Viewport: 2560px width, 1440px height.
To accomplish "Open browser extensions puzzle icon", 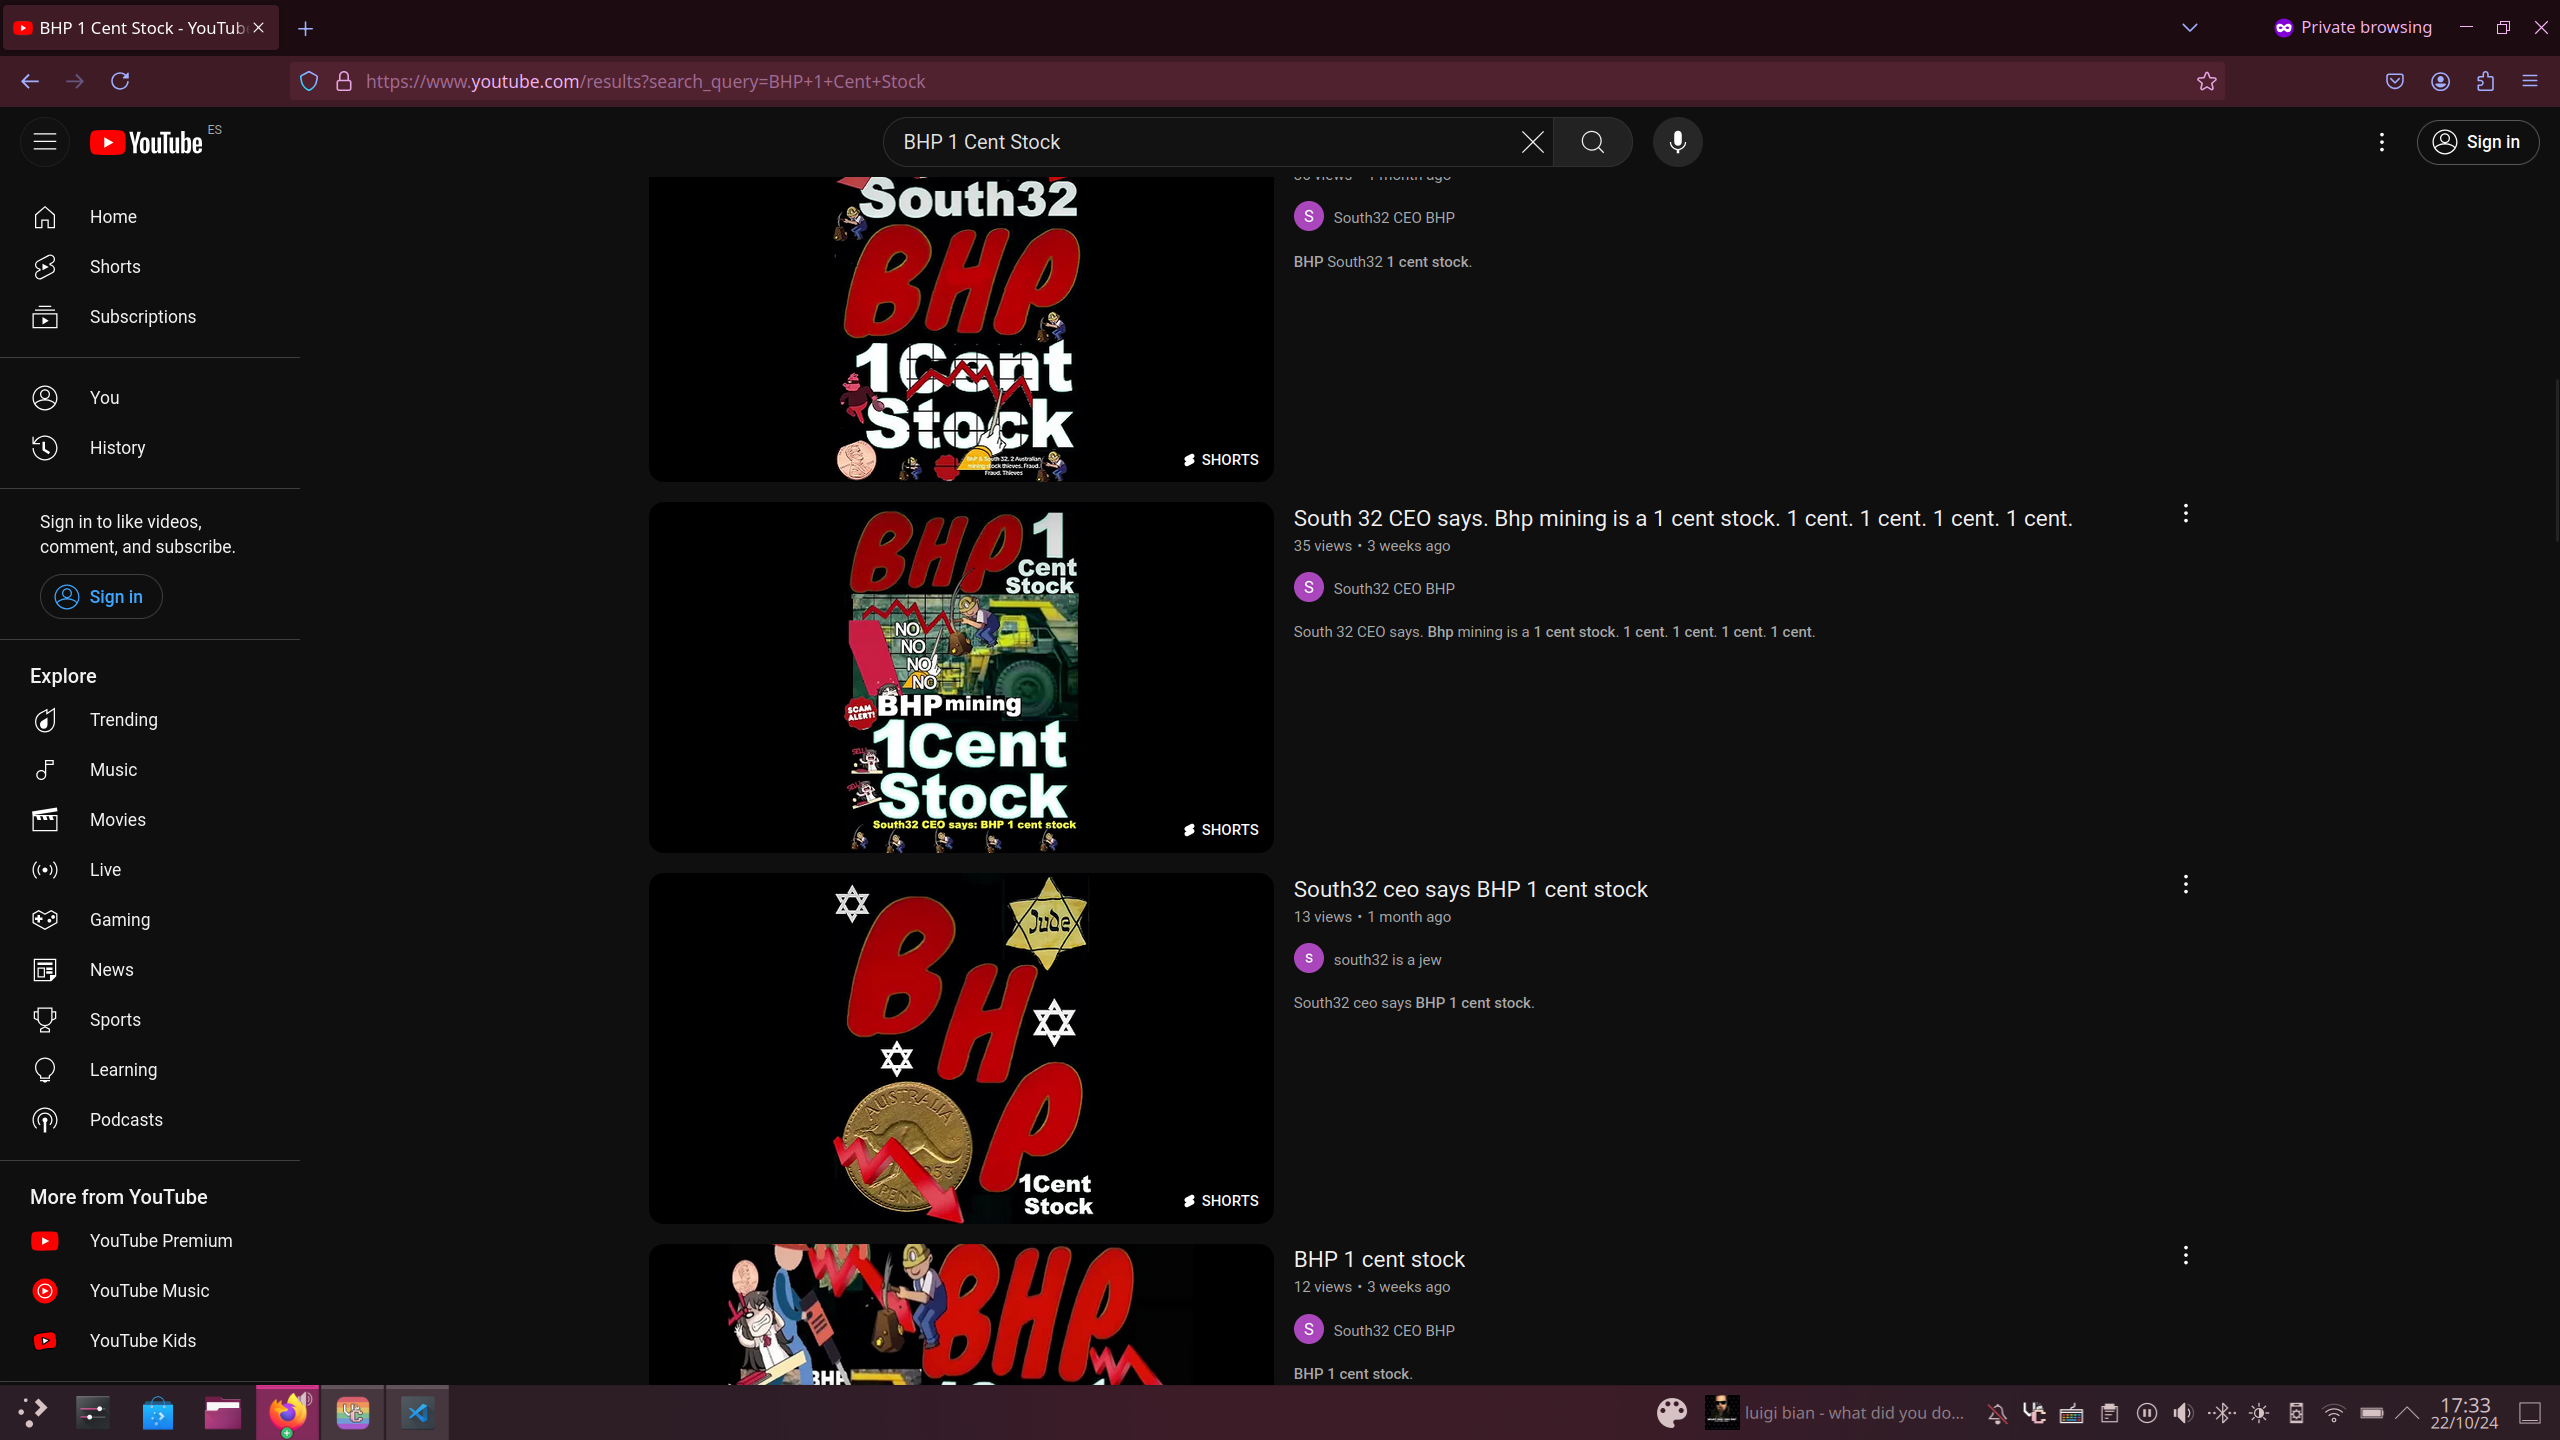I will coord(2485,82).
